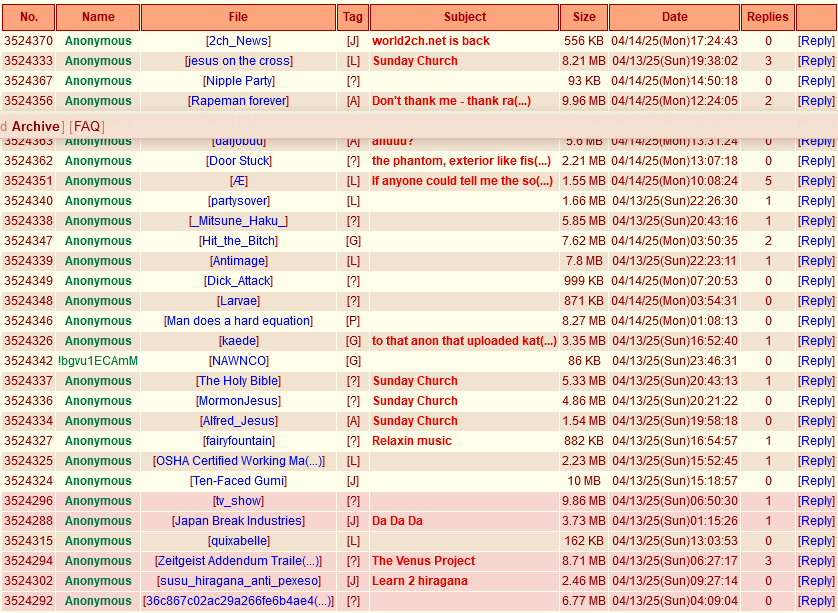Open the Archive link in the floating bar

(x=35, y=127)
